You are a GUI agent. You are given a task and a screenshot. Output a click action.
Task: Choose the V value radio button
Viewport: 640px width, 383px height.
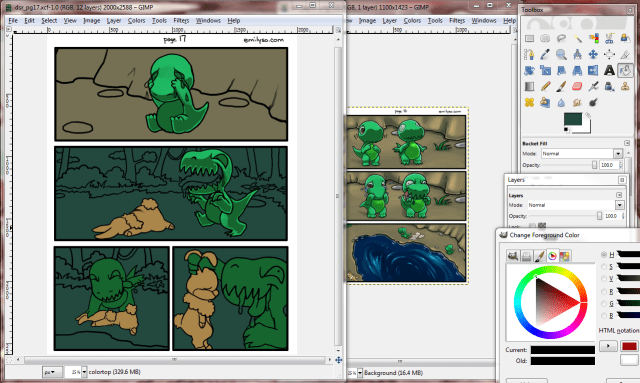(604, 279)
